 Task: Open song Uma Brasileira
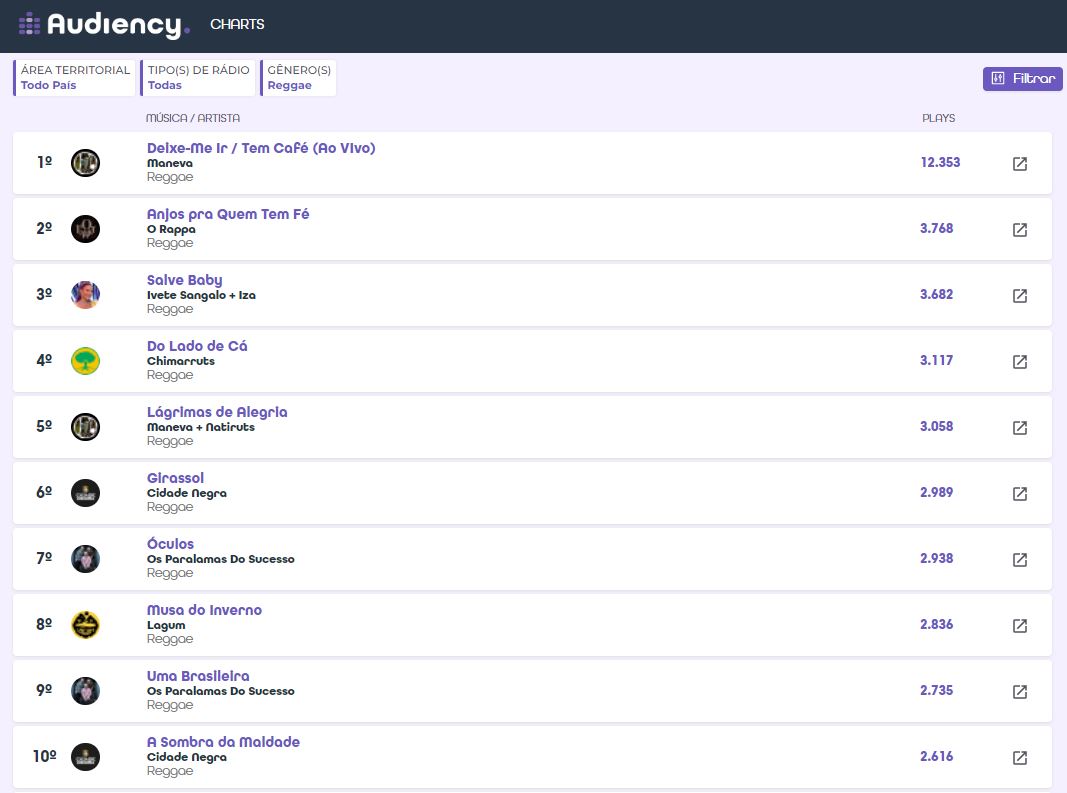198,676
